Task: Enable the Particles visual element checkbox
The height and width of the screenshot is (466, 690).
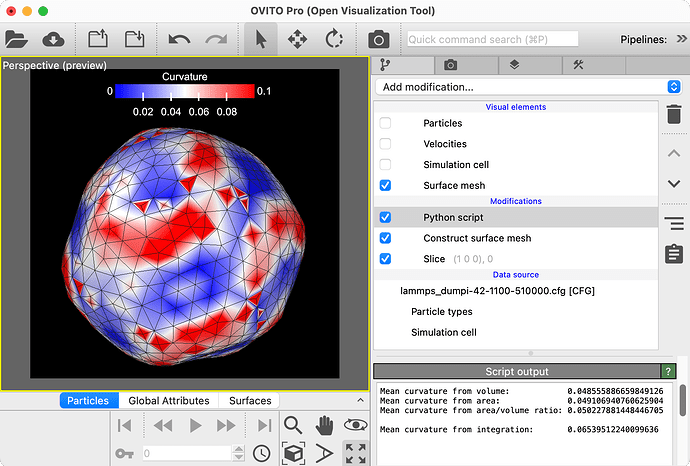Action: click(385, 123)
